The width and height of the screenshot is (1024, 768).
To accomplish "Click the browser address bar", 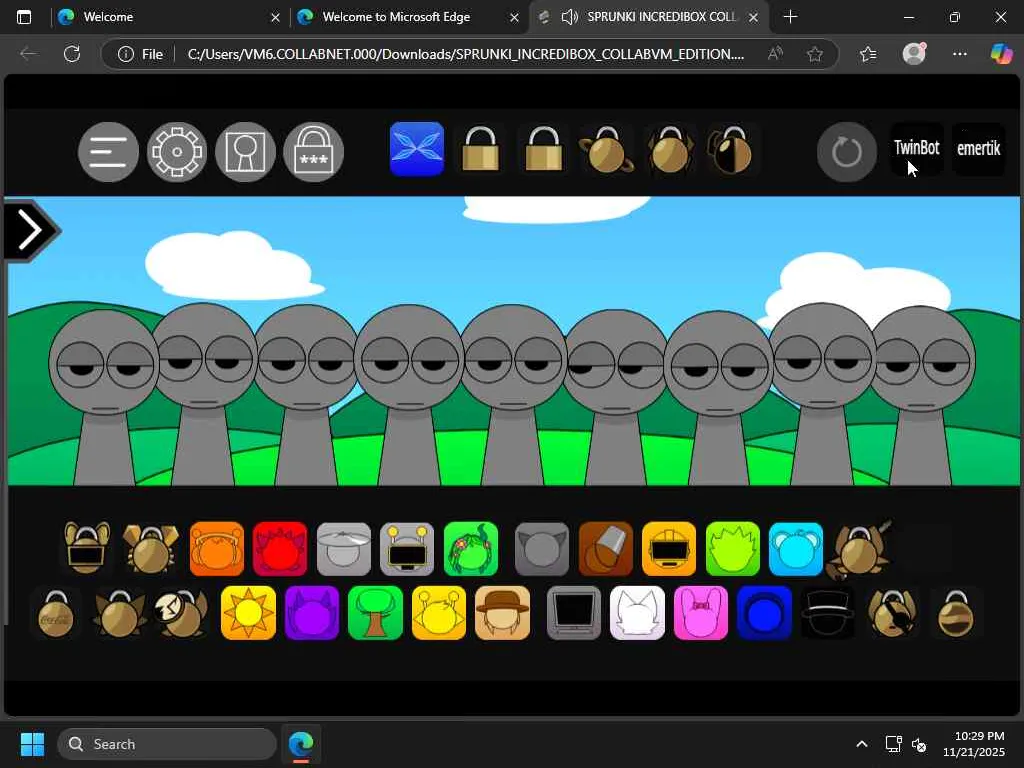I will (465, 54).
